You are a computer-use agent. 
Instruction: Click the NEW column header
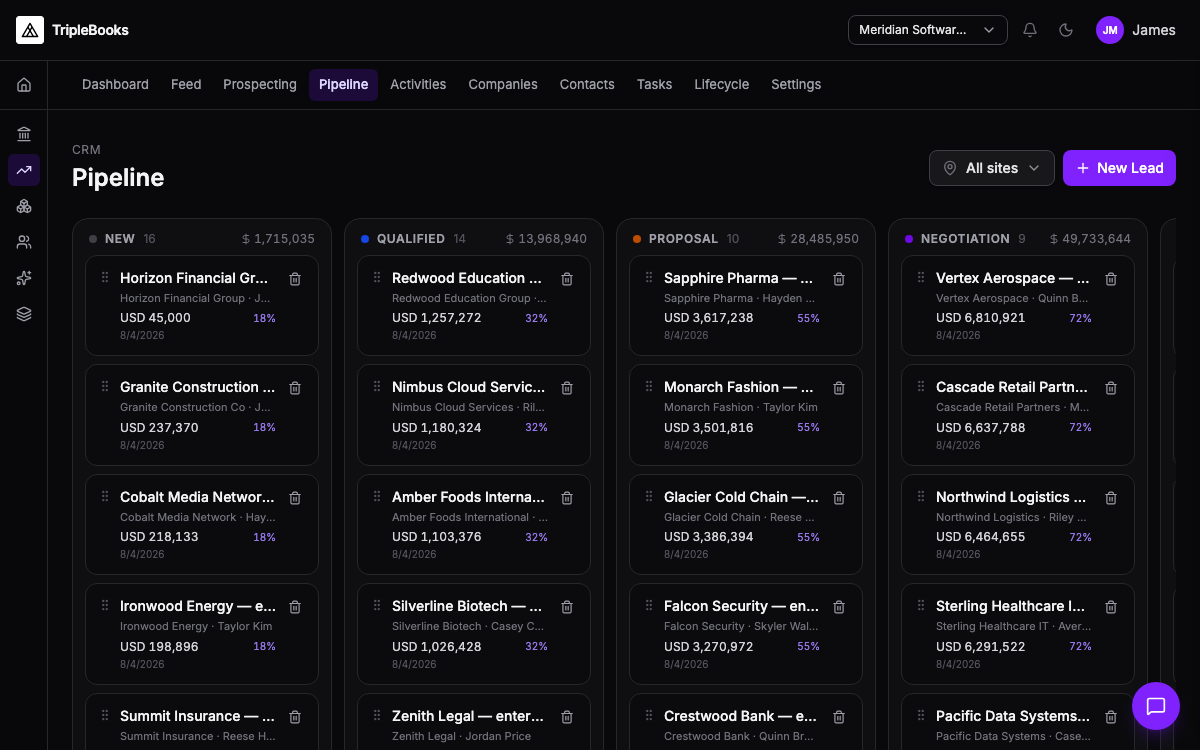pyautogui.click(x=120, y=239)
